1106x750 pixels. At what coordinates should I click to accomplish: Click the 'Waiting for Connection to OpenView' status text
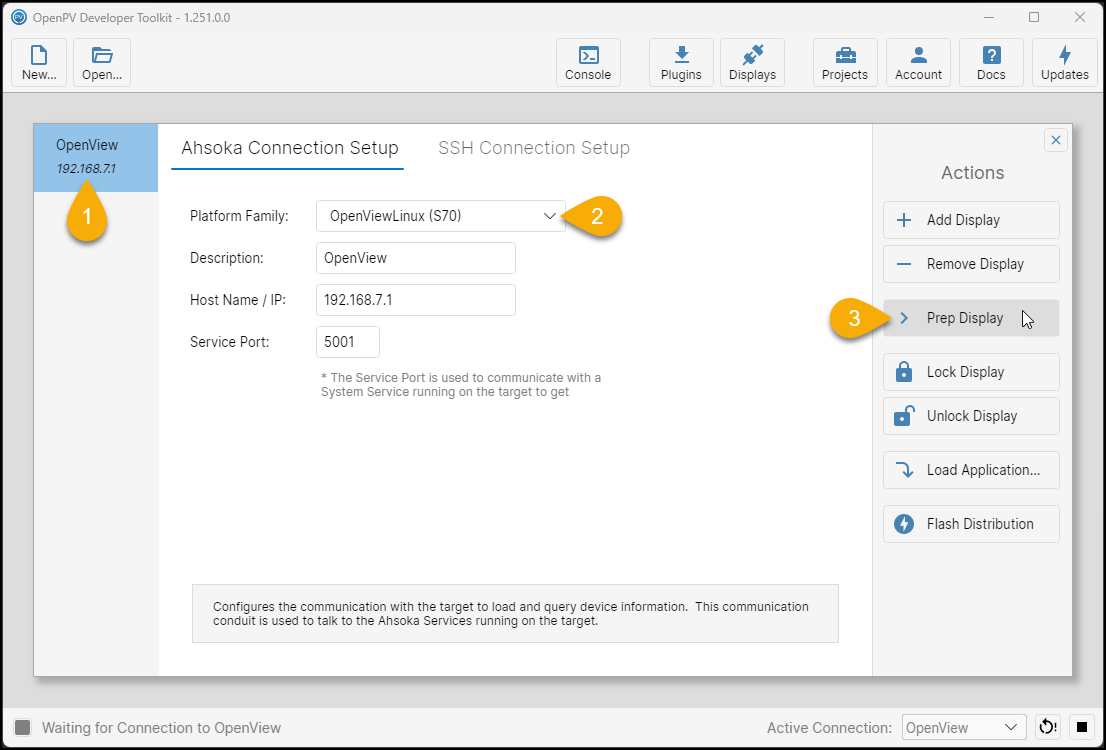click(162, 728)
